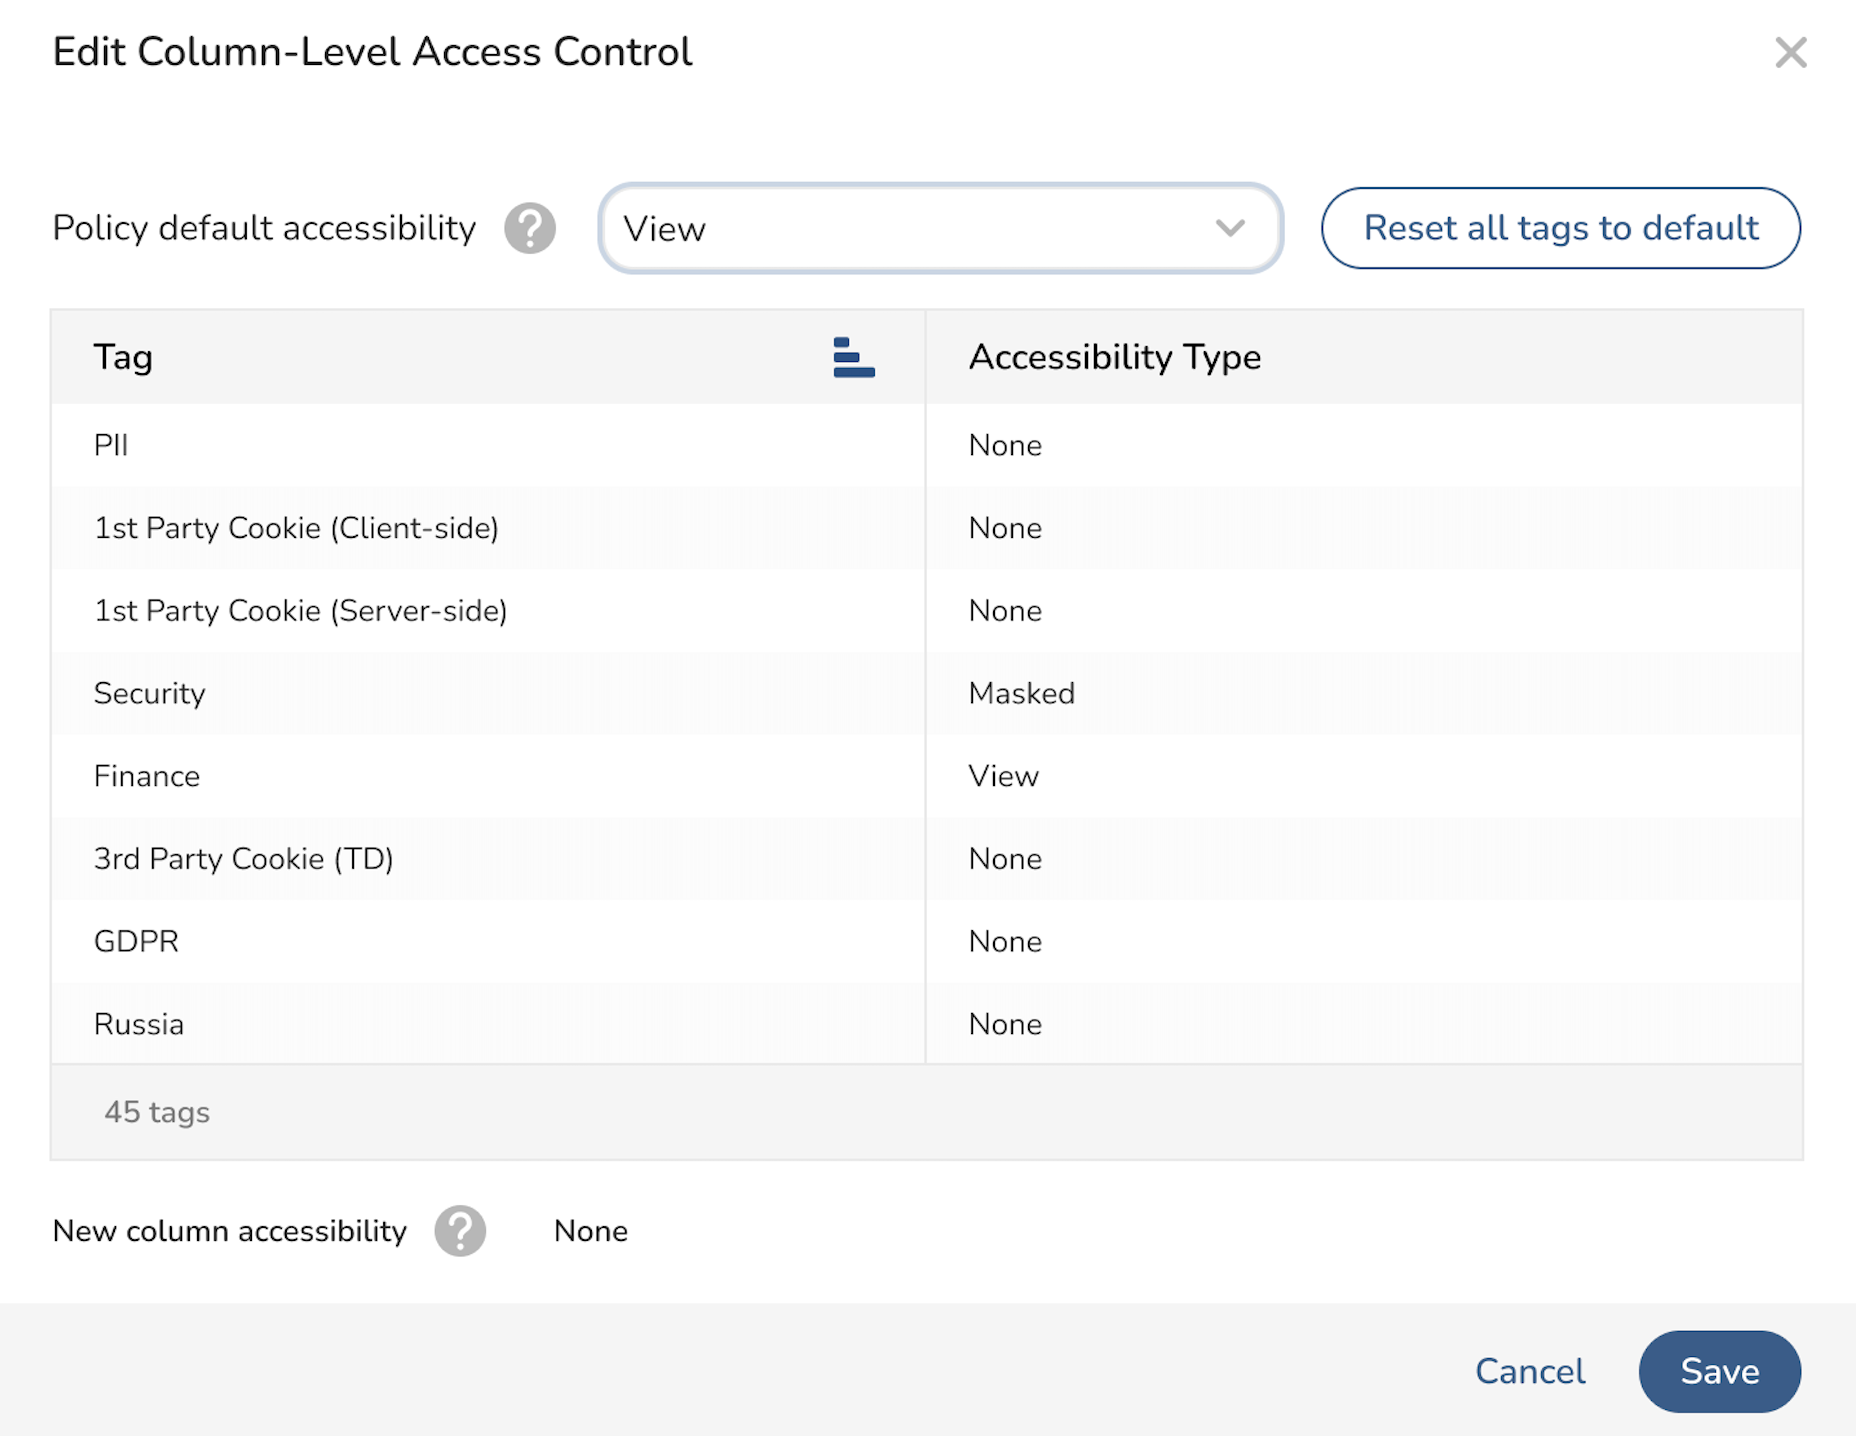Click the chevron arrow in the View dropdown
1856x1436 pixels.
point(1230,229)
